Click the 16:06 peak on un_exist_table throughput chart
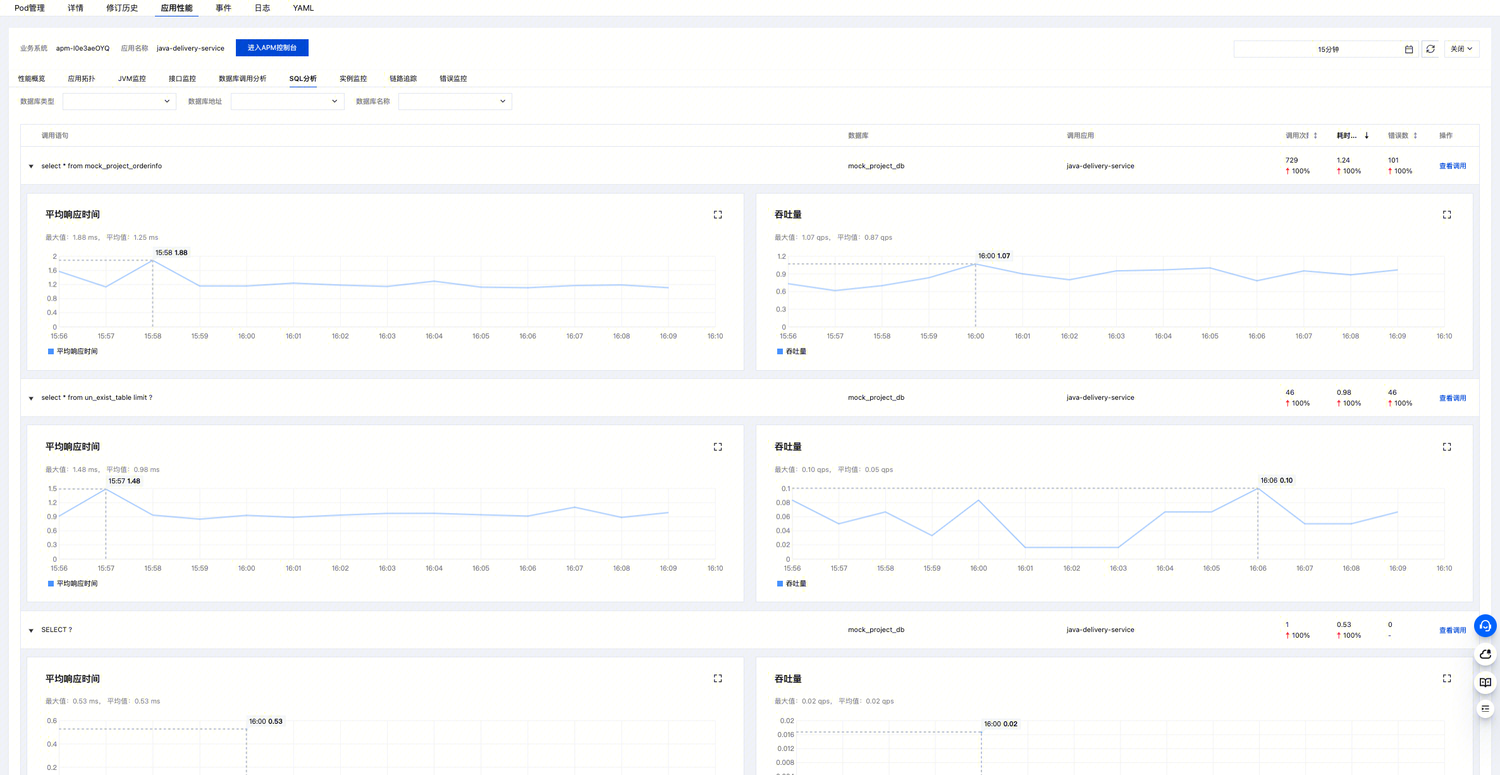Image resolution: width=1500 pixels, height=775 pixels. [1258, 489]
